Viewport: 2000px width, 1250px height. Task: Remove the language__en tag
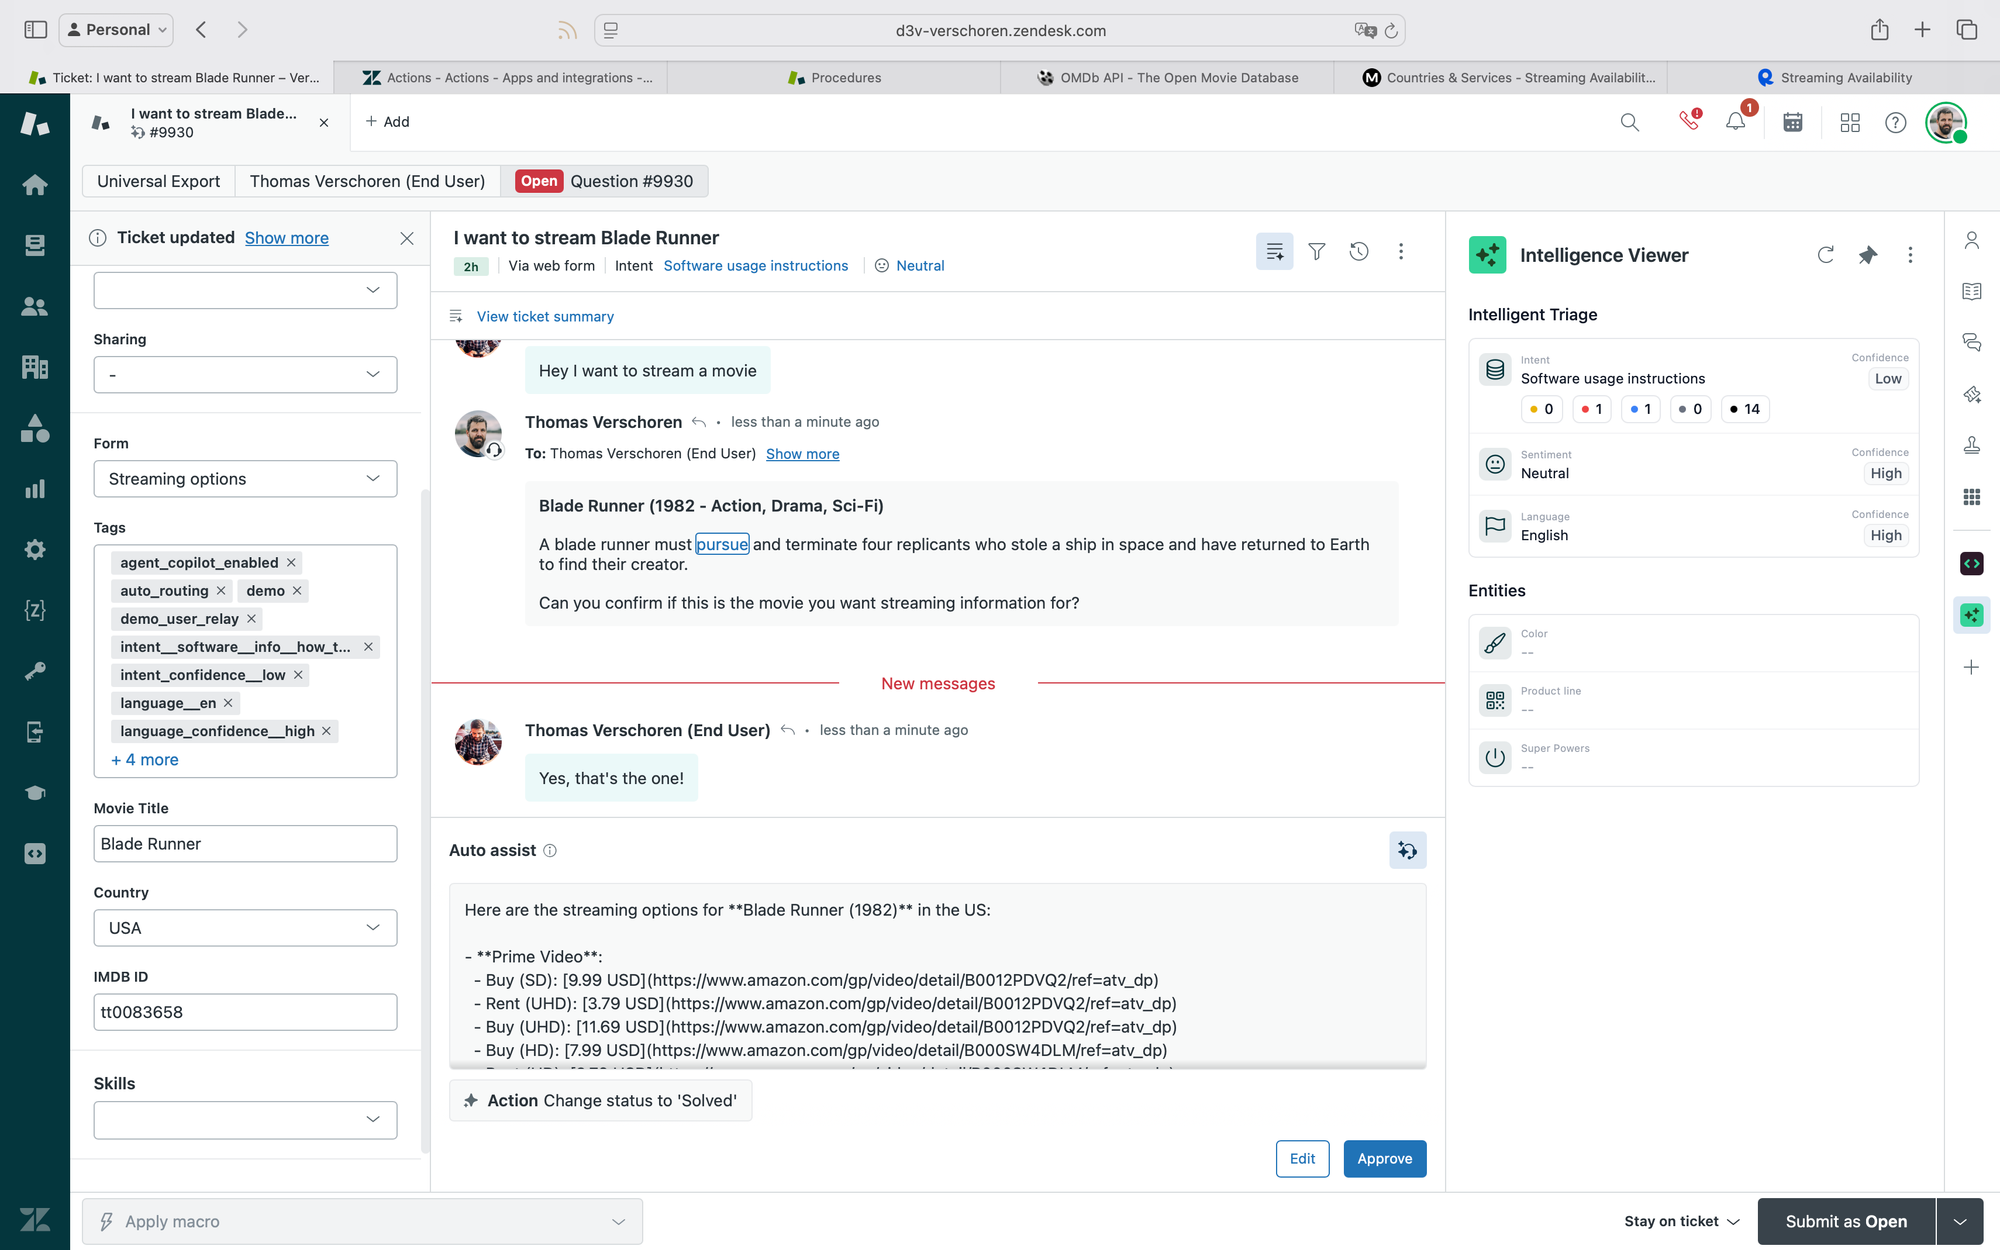pyautogui.click(x=228, y=703)
